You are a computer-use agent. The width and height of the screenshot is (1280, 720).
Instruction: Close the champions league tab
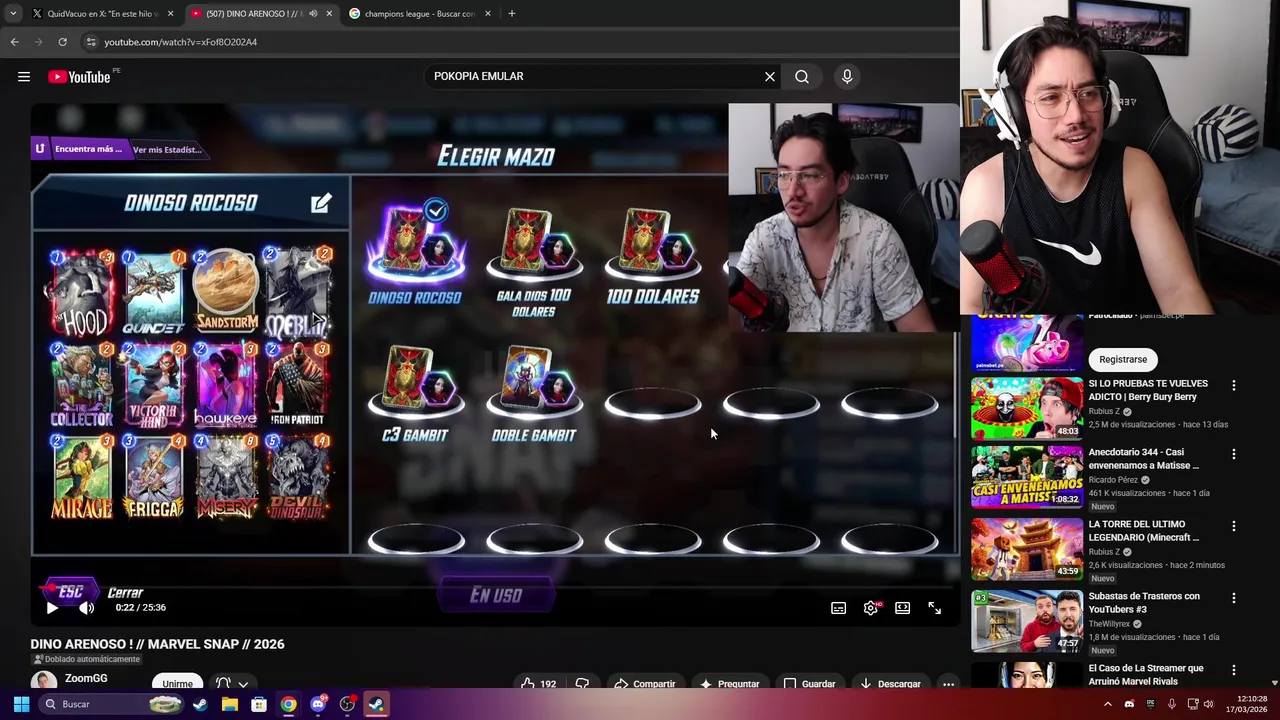pyautogui.click(x=488, y=14)
